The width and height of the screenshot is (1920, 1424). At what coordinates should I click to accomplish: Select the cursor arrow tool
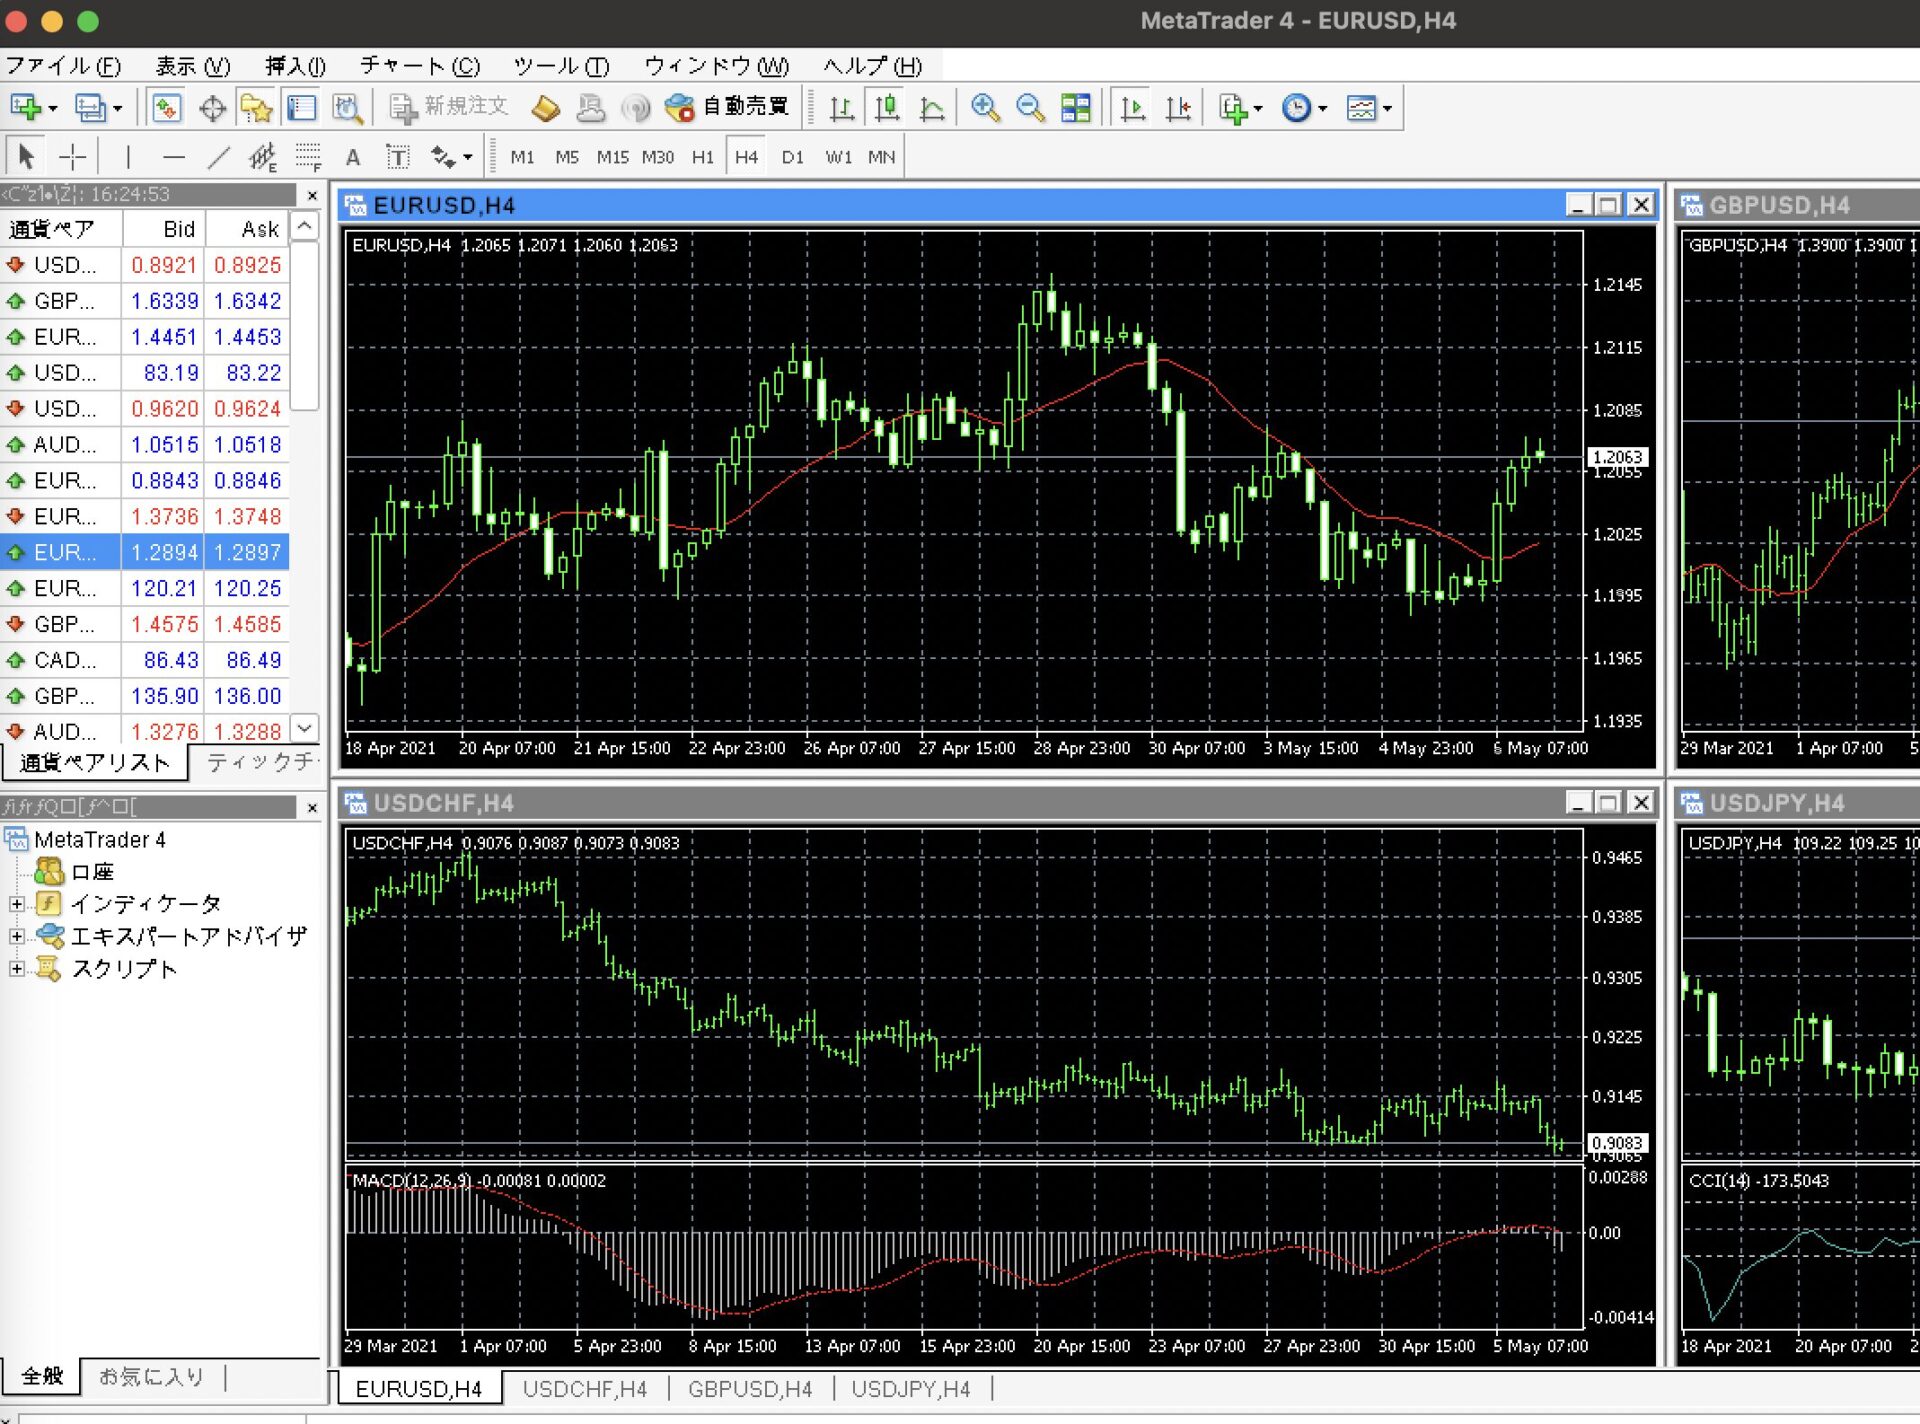[26, 157]
